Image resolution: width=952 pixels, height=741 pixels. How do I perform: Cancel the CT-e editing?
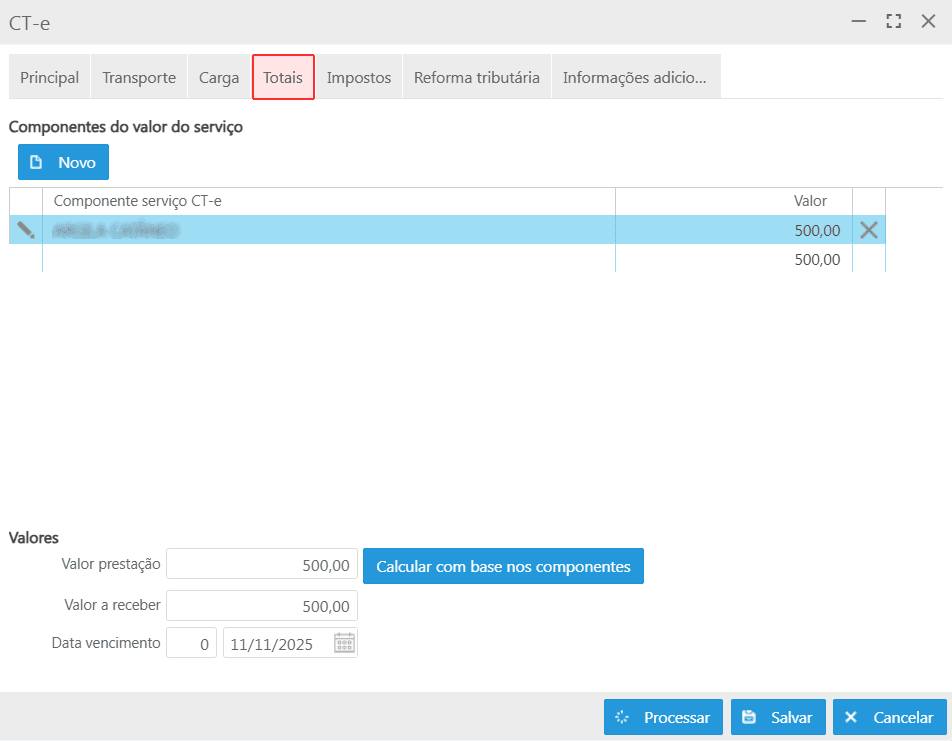(889, 717)
